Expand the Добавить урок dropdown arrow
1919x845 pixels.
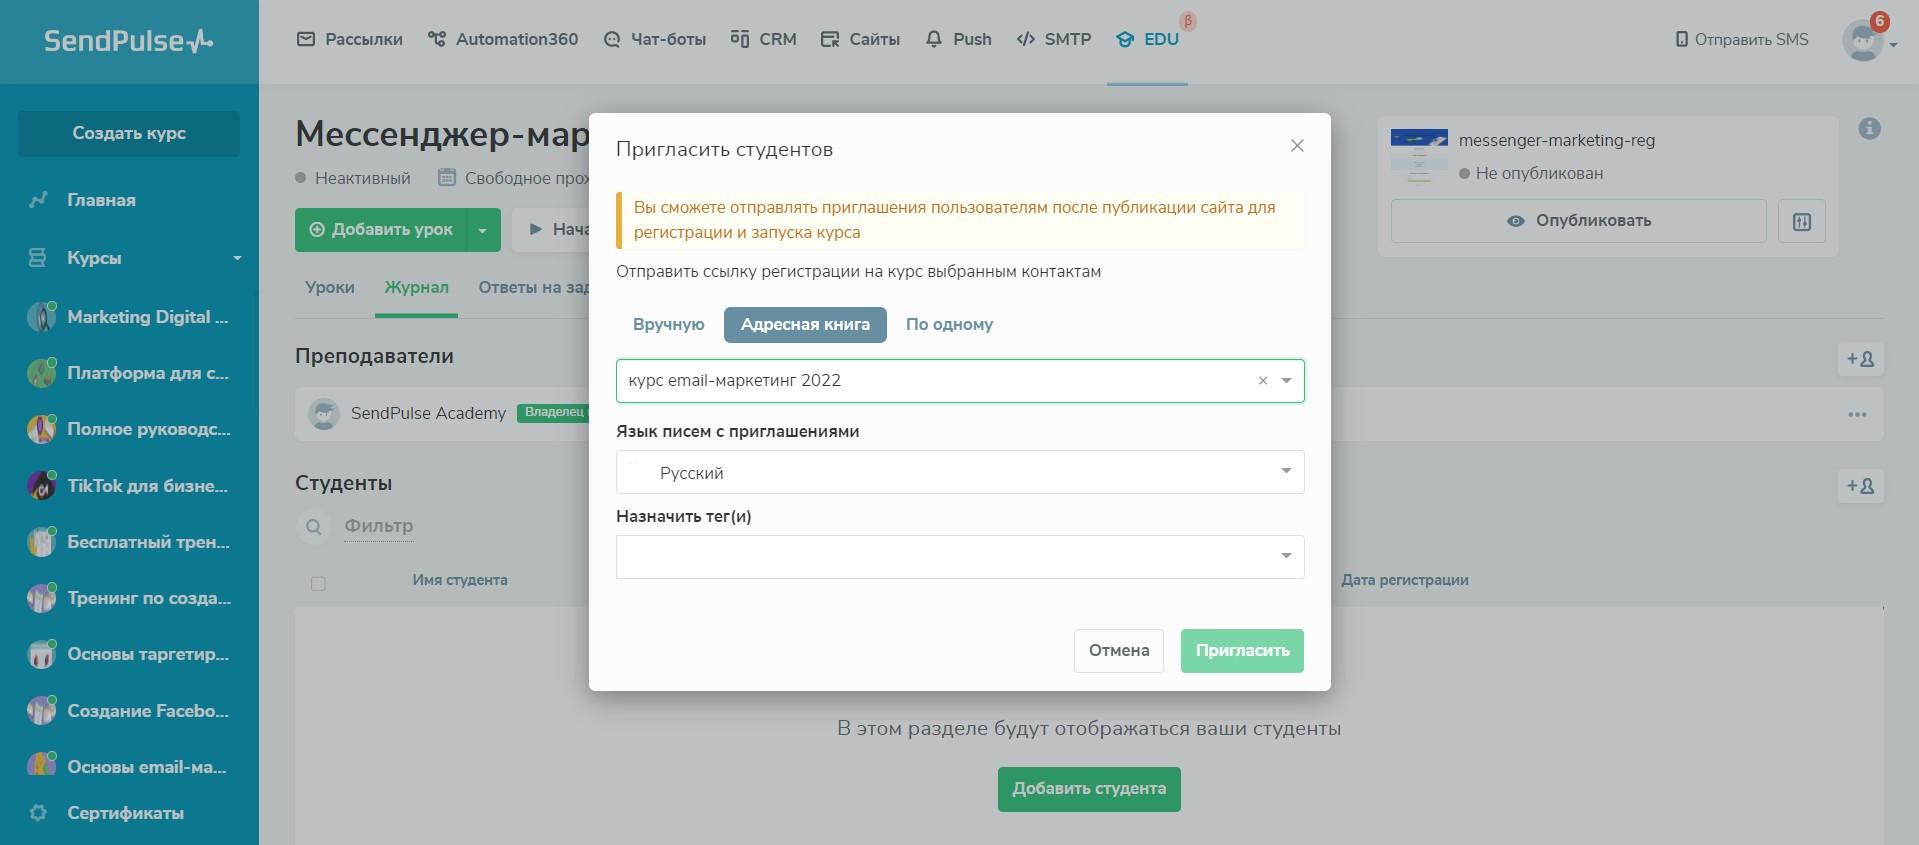pos(483,230)
